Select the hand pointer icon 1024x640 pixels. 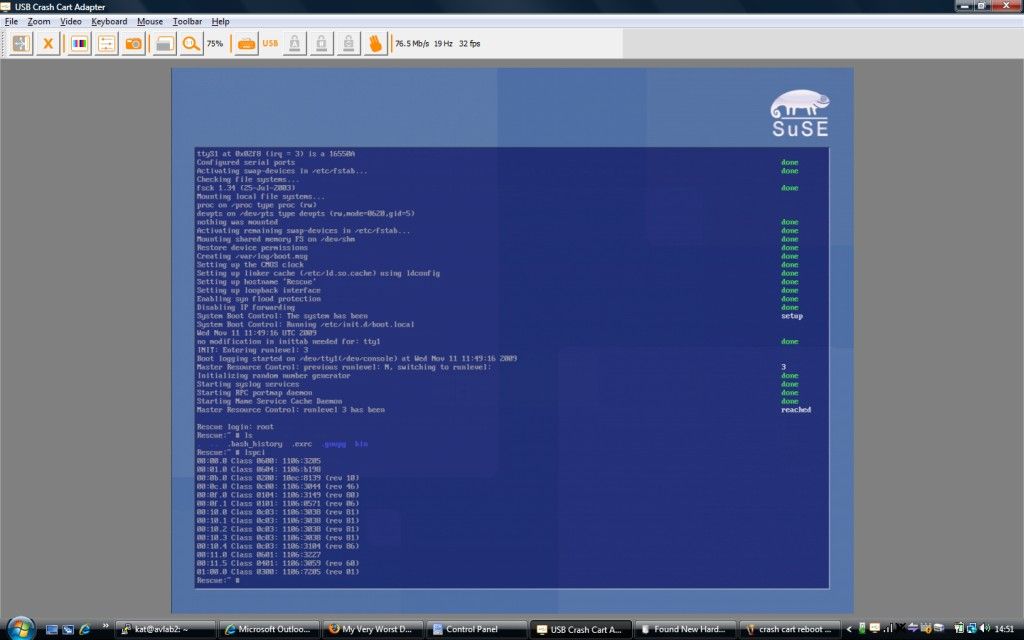[x=377, y=43]
